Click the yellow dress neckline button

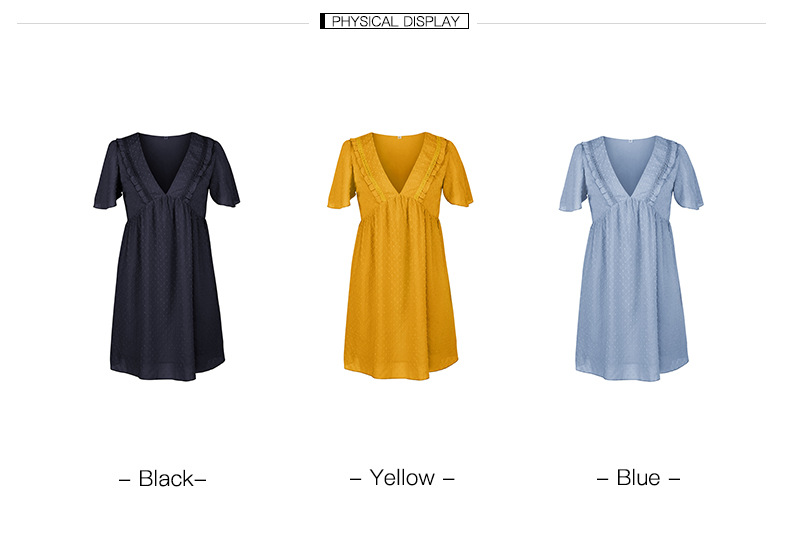coord(400,138)
